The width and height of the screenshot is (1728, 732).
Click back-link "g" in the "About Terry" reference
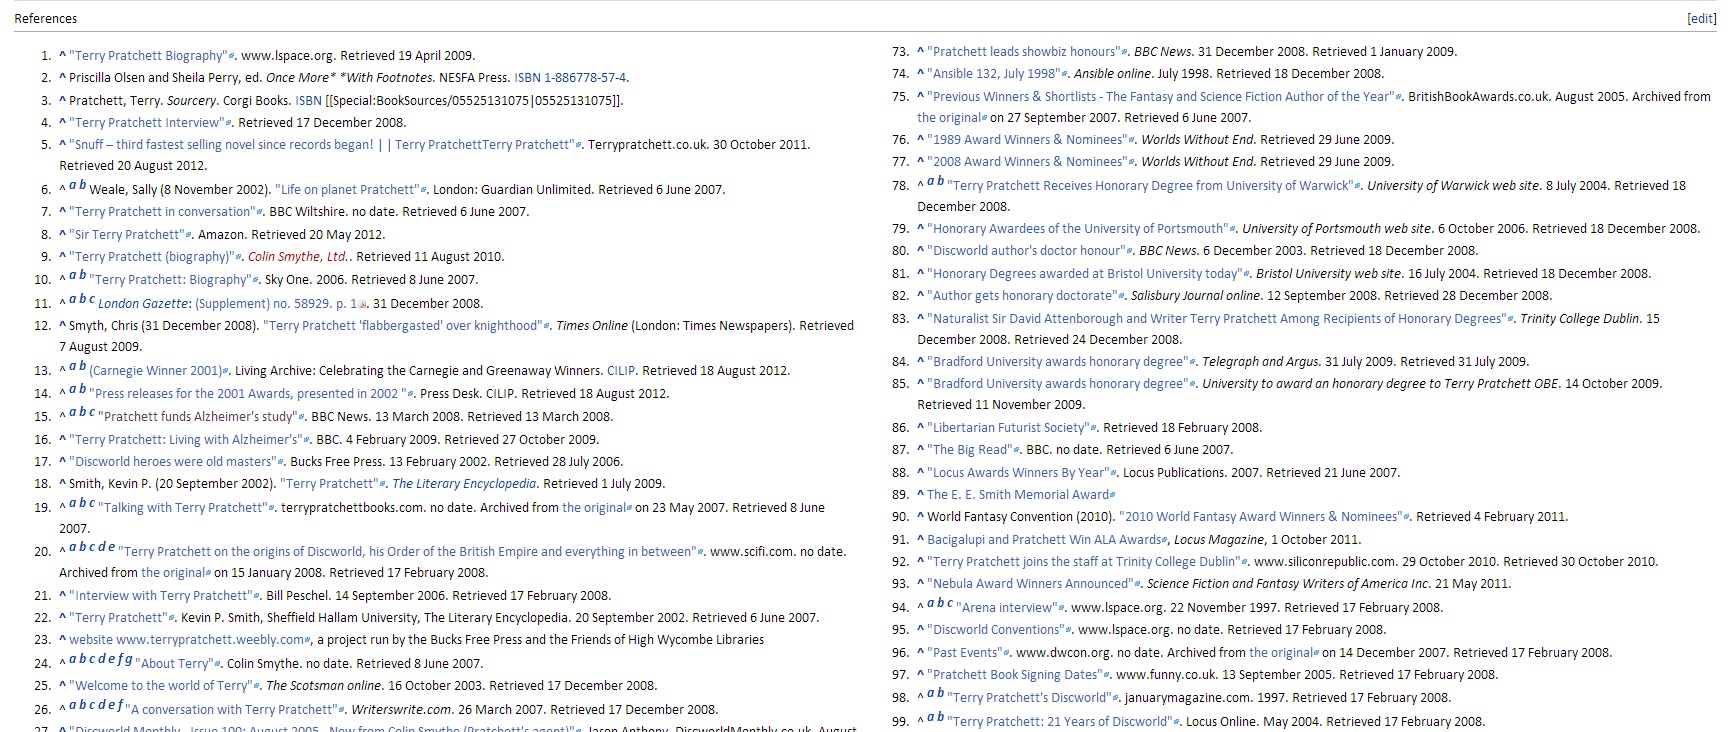click(x=129, y=660)
